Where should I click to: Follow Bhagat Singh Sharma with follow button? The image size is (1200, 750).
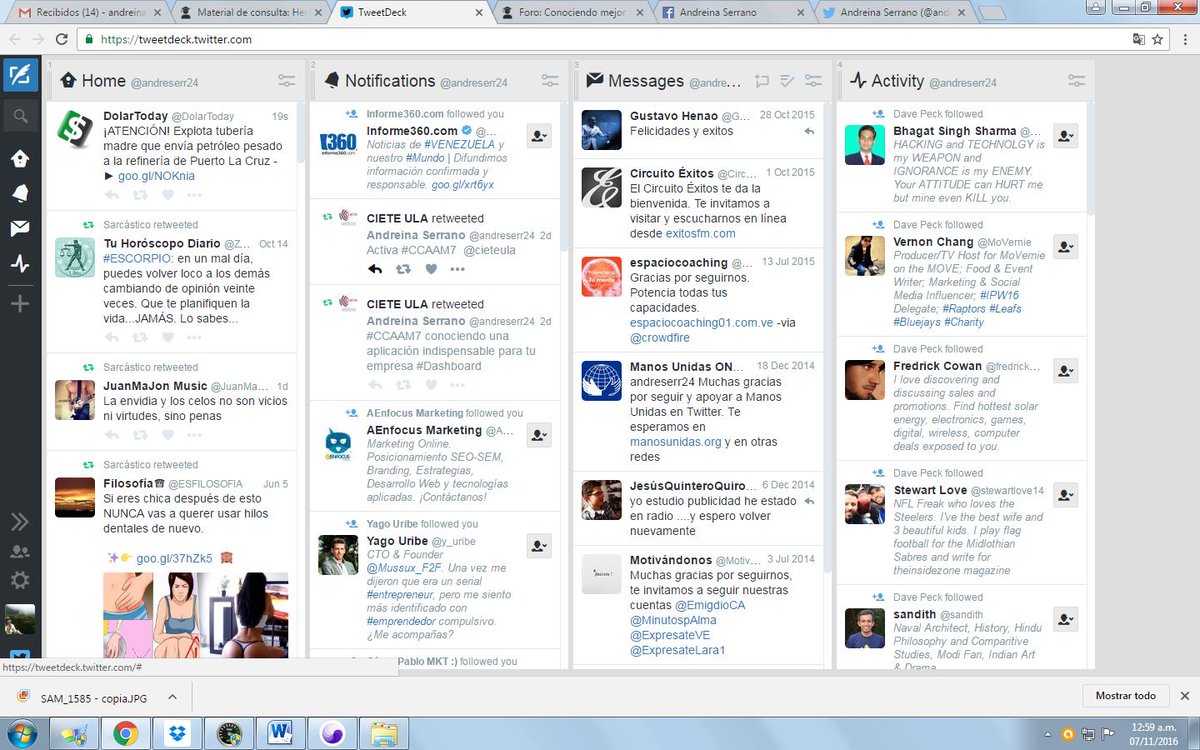pyautogui.click(x=1066, y=137)
